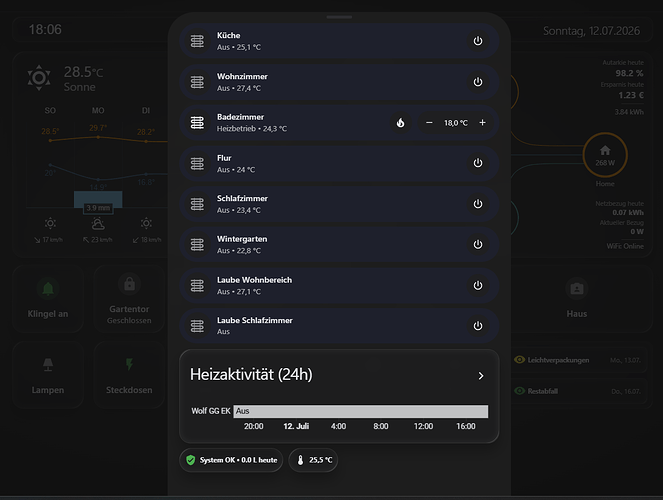Select 'Küche' room name
This screenshot has height=500, width=663.
(x=228, y=36)
